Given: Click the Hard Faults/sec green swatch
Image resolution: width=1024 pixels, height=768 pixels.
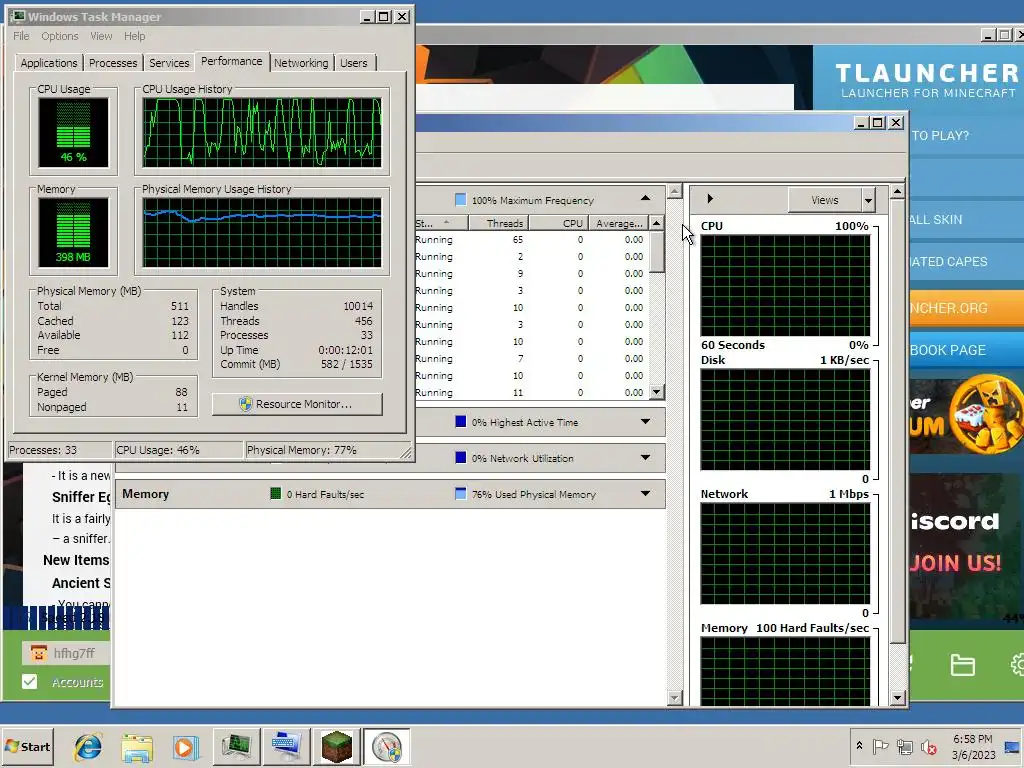Looking at the screenshot, I should tap(276, 494).
